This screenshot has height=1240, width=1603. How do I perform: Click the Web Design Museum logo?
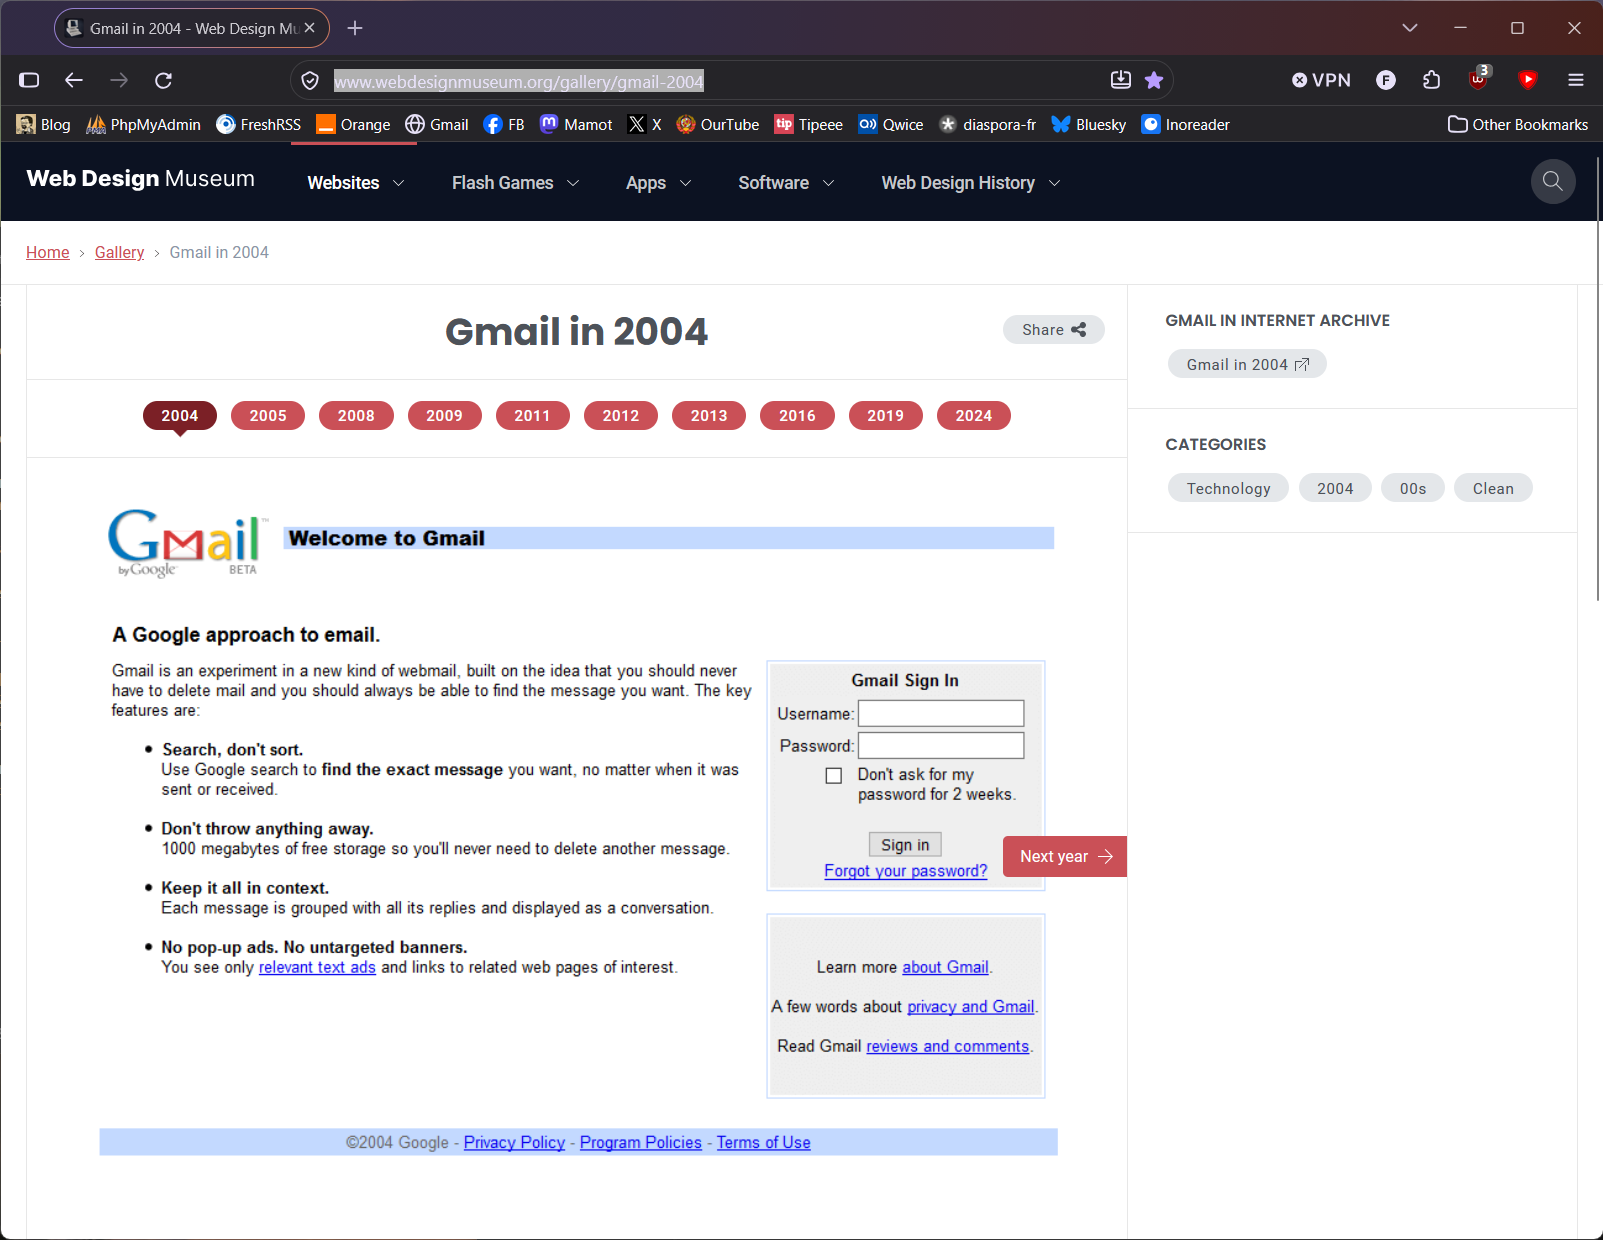click(x=141, y=179)
